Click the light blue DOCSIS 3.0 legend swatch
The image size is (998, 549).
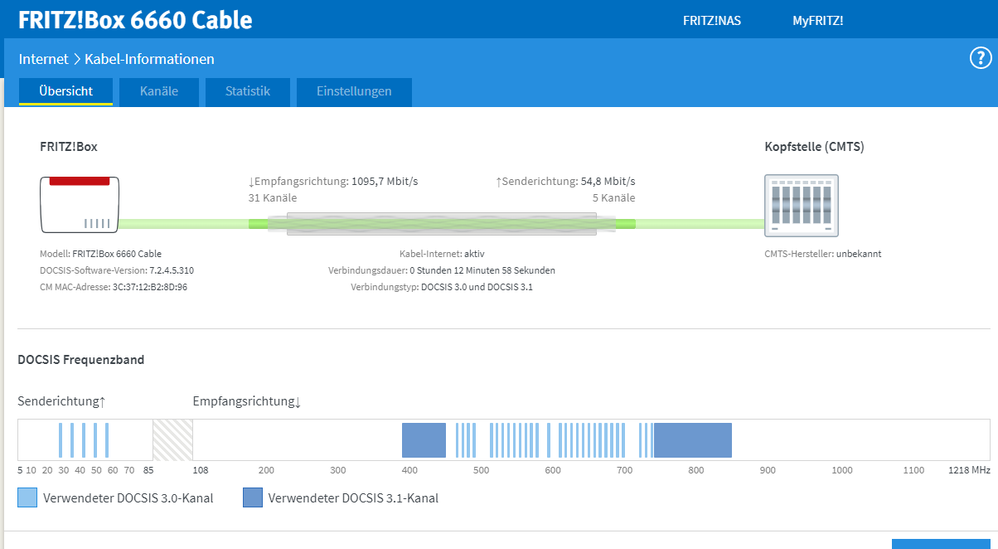coord(27,497)
